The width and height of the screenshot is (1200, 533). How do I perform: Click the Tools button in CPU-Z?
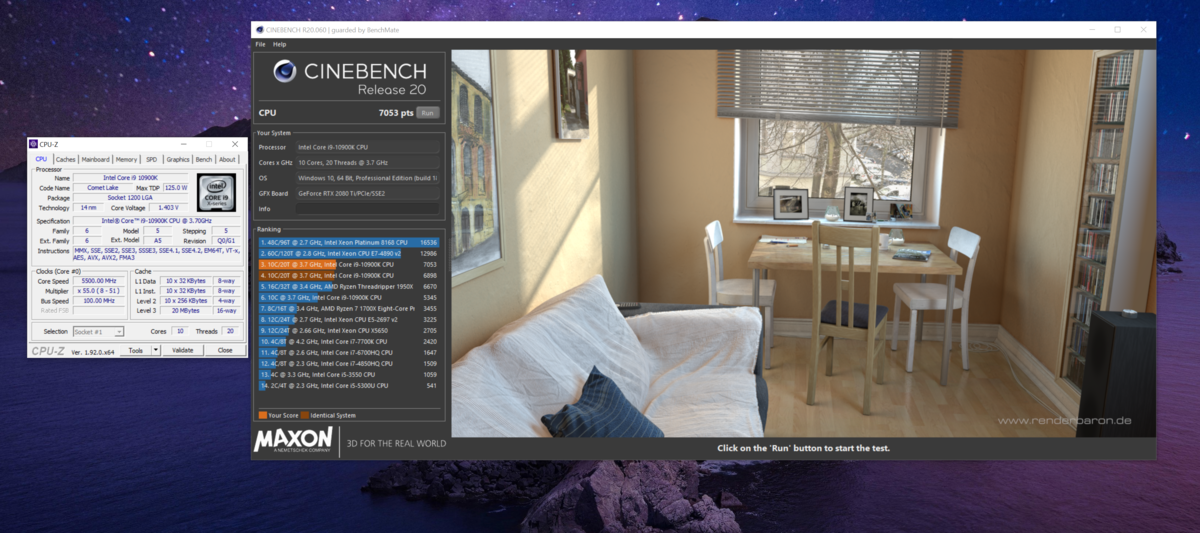click(x=135, y=350)
